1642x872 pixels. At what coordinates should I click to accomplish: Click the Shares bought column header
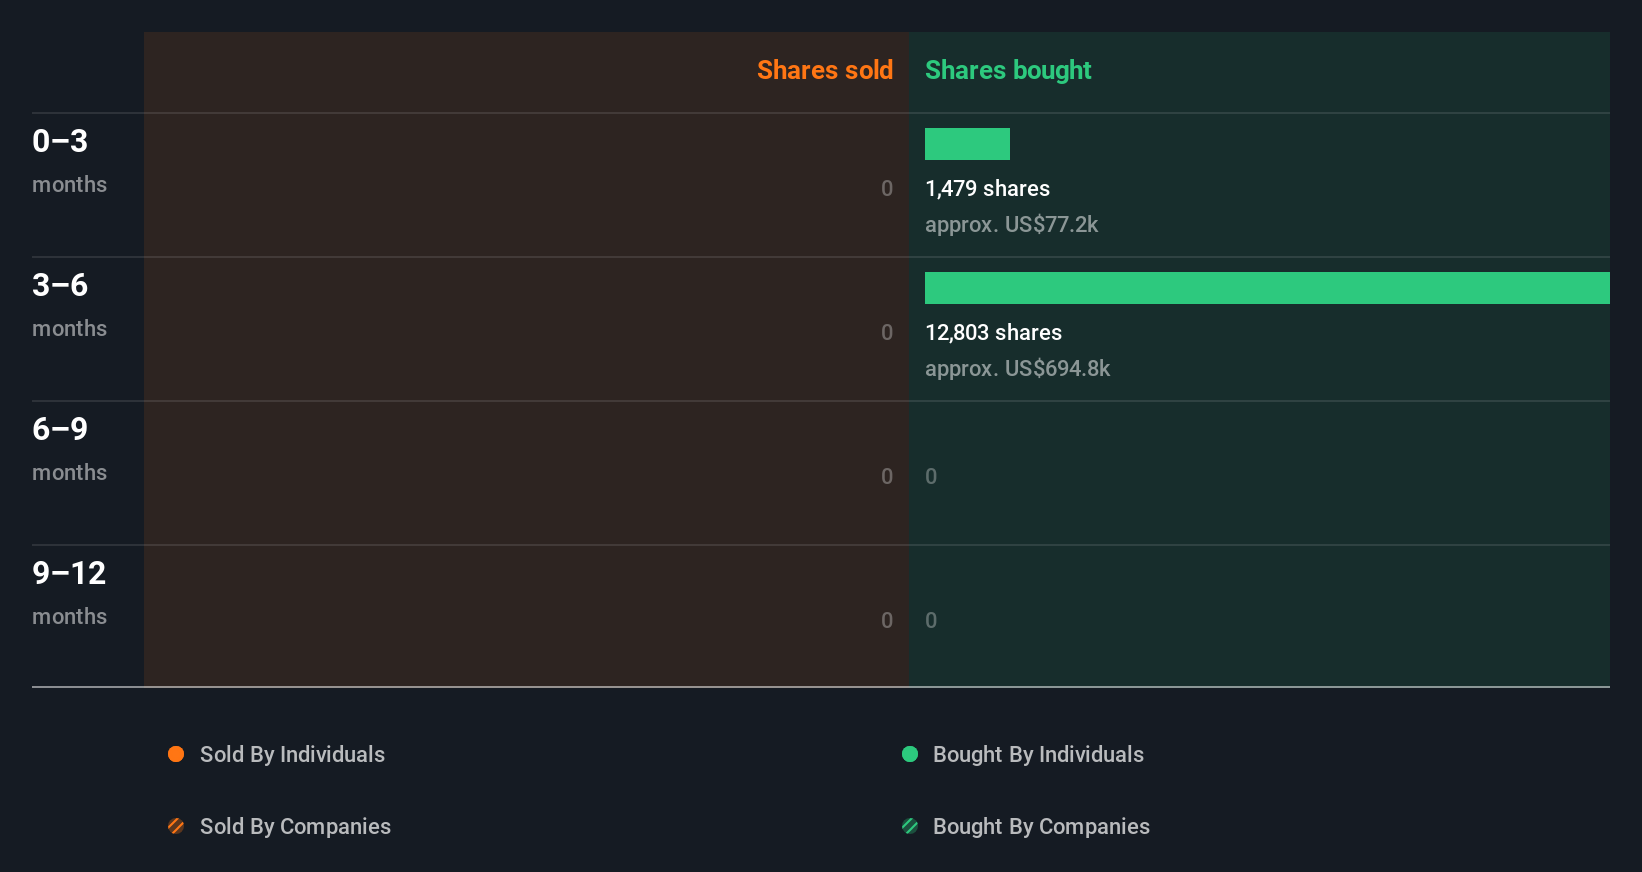point(1008,70)
